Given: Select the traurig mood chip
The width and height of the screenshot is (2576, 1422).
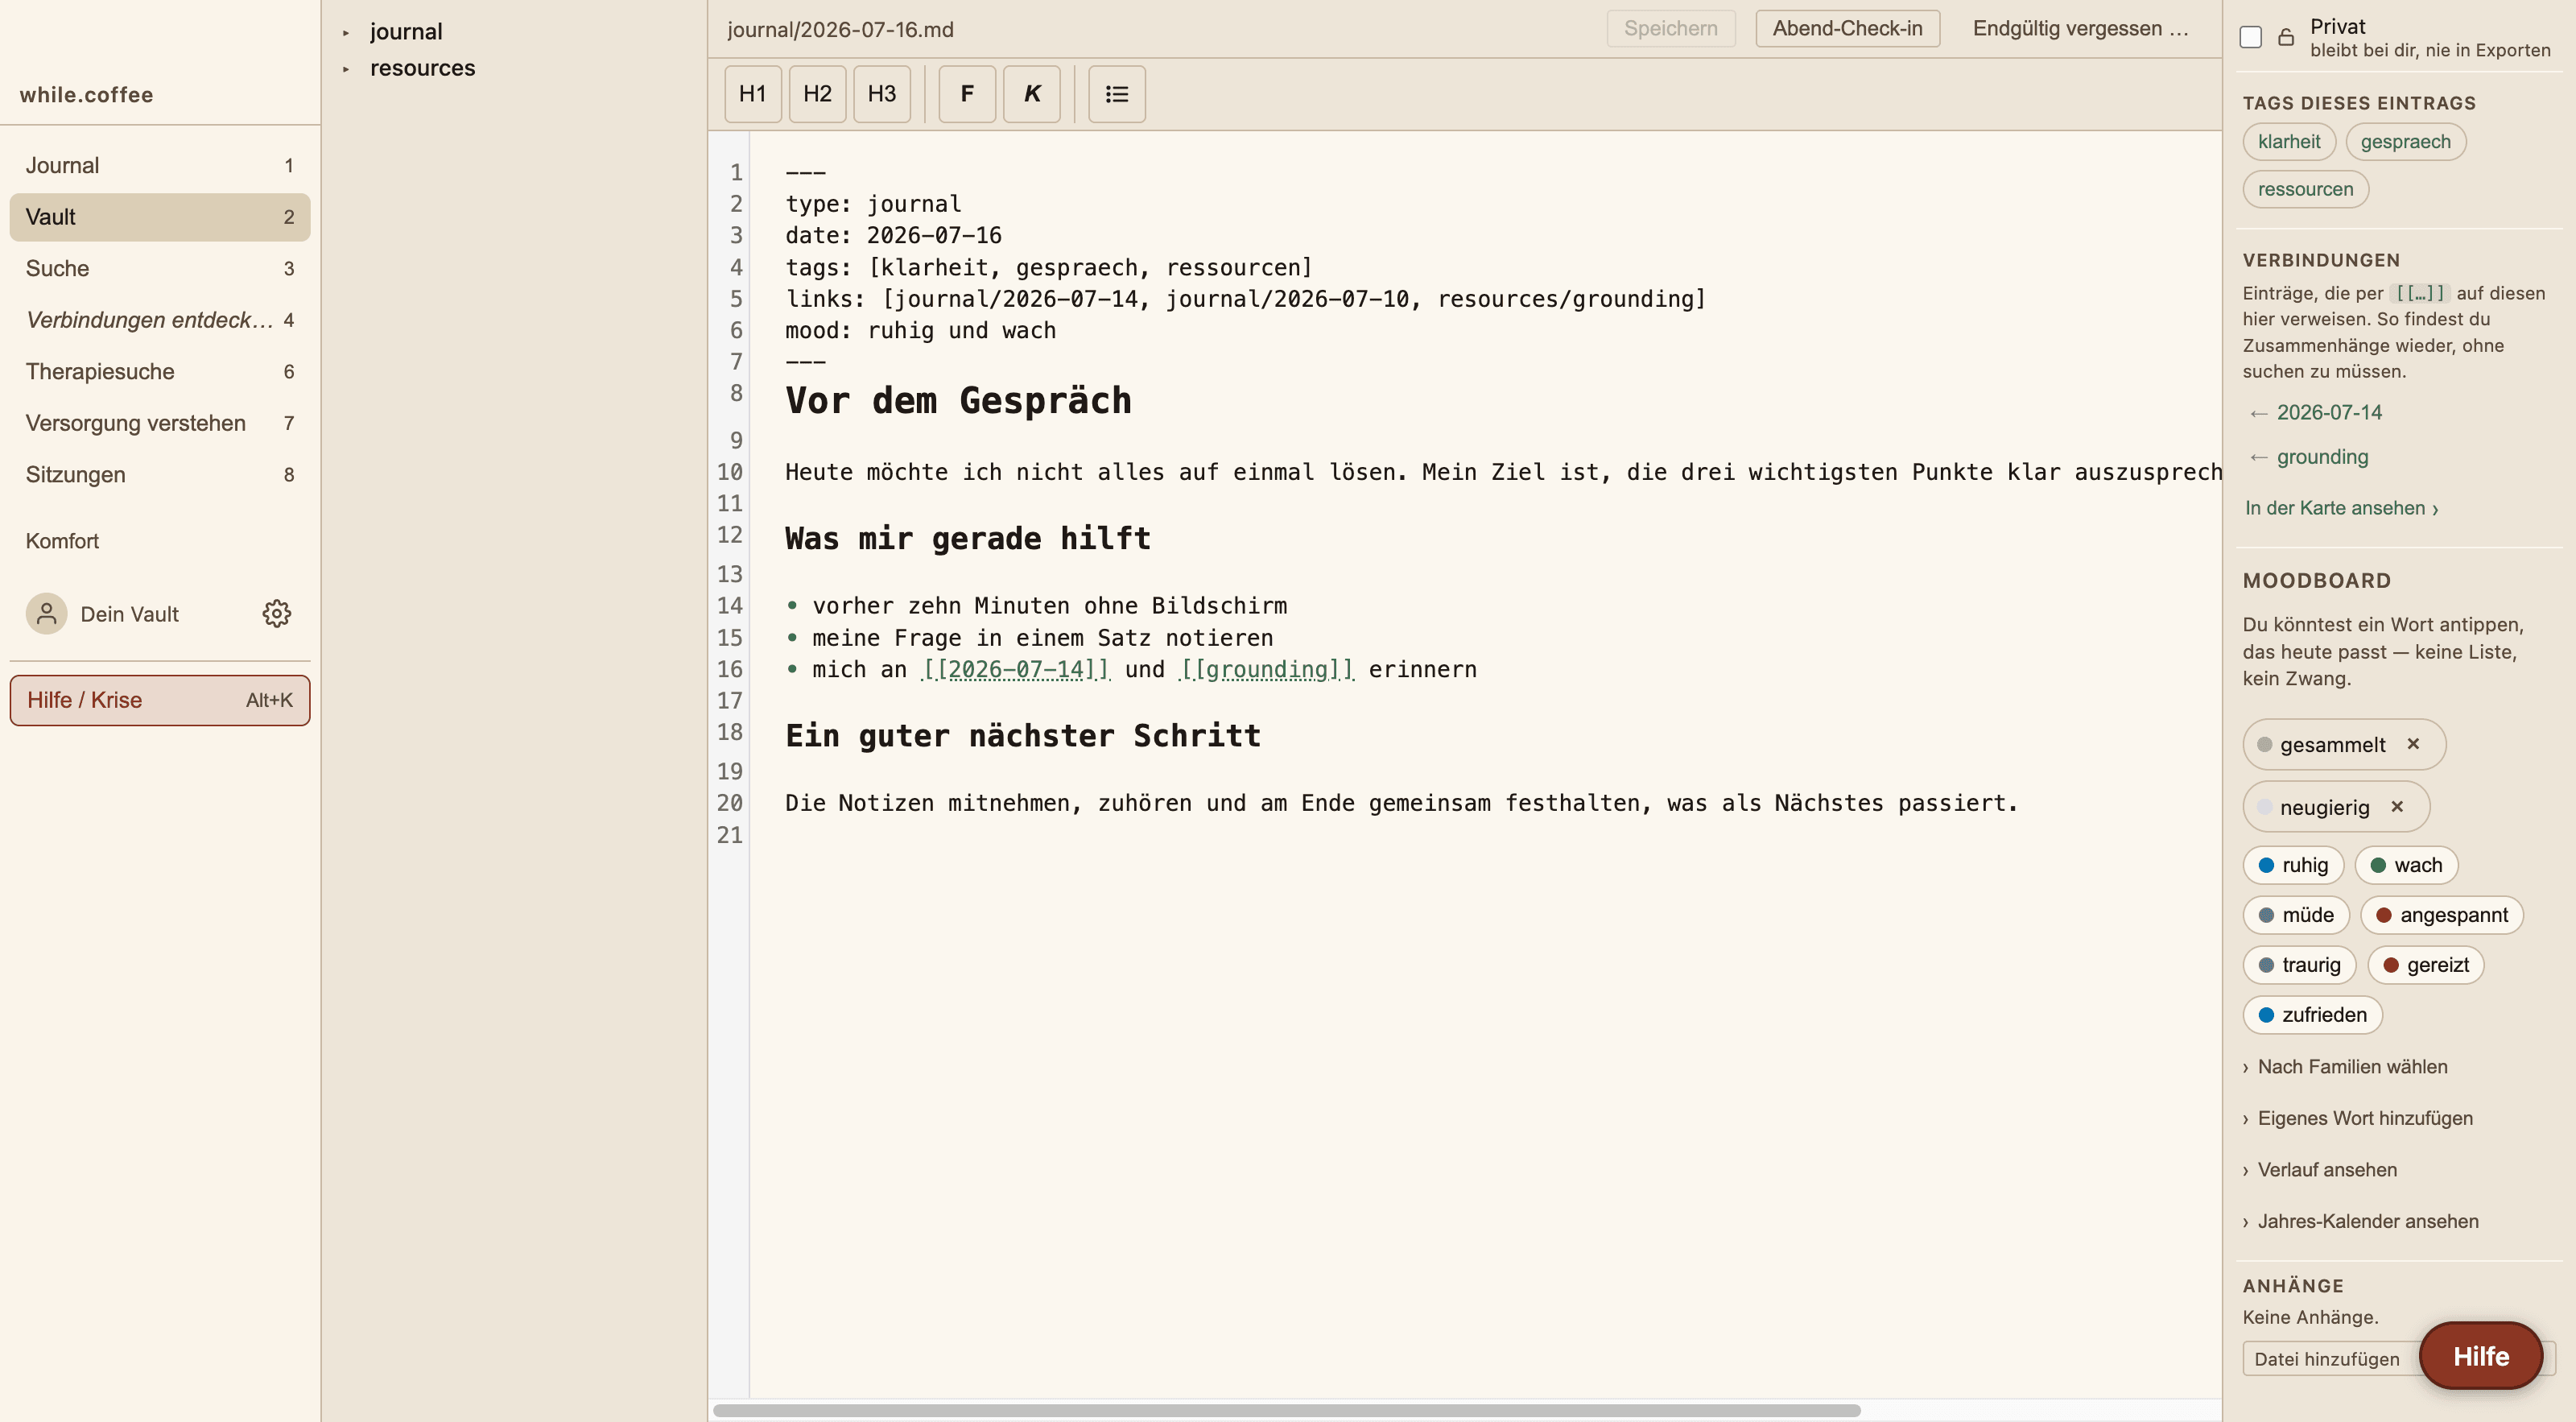Looking at the screenshot, I should point(2299,965).
